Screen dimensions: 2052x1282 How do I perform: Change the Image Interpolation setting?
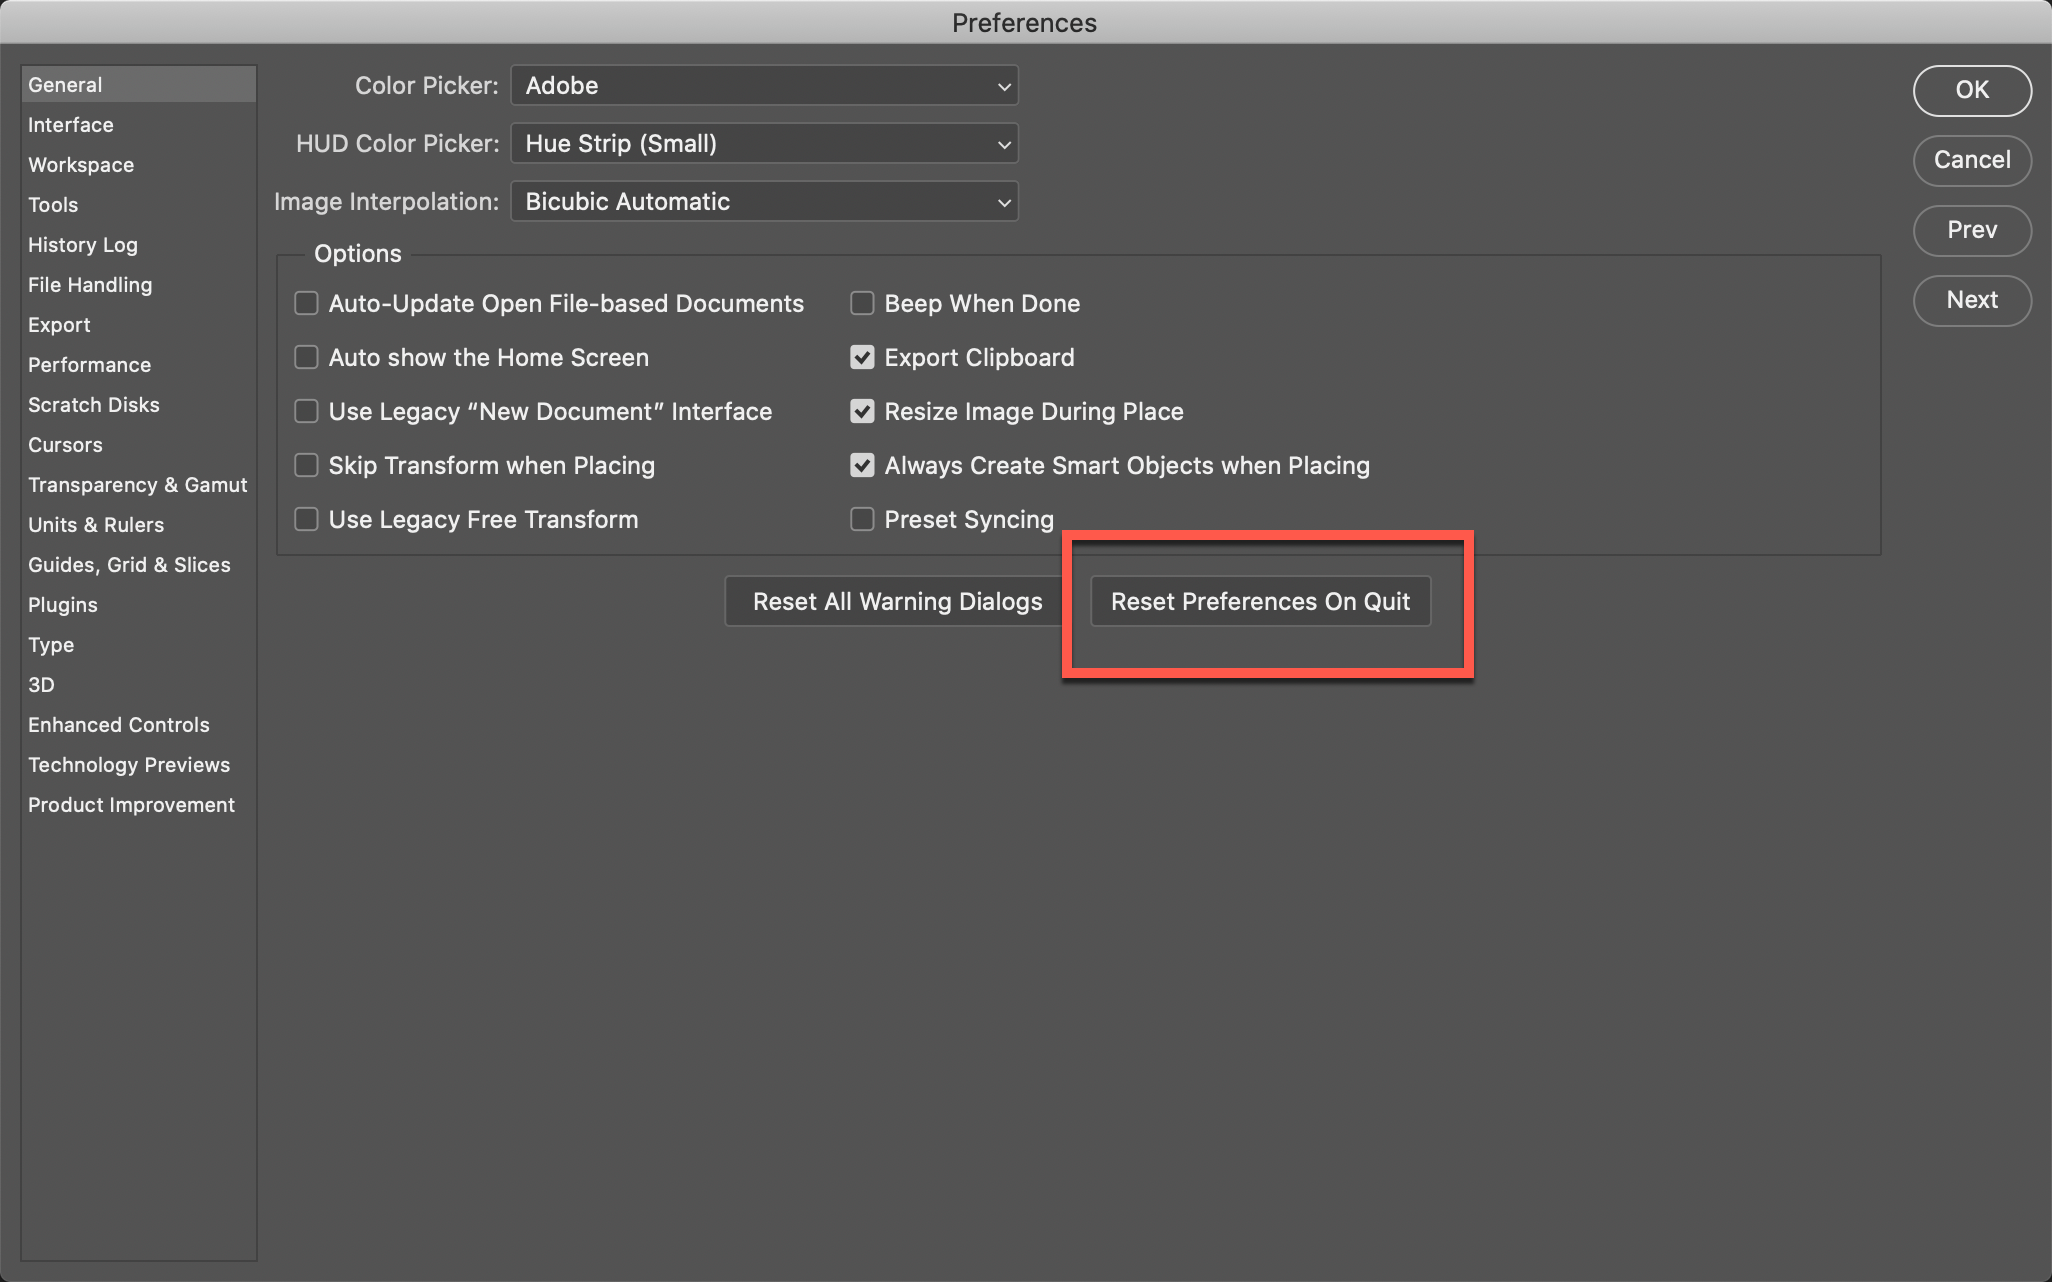coord(763,201)
